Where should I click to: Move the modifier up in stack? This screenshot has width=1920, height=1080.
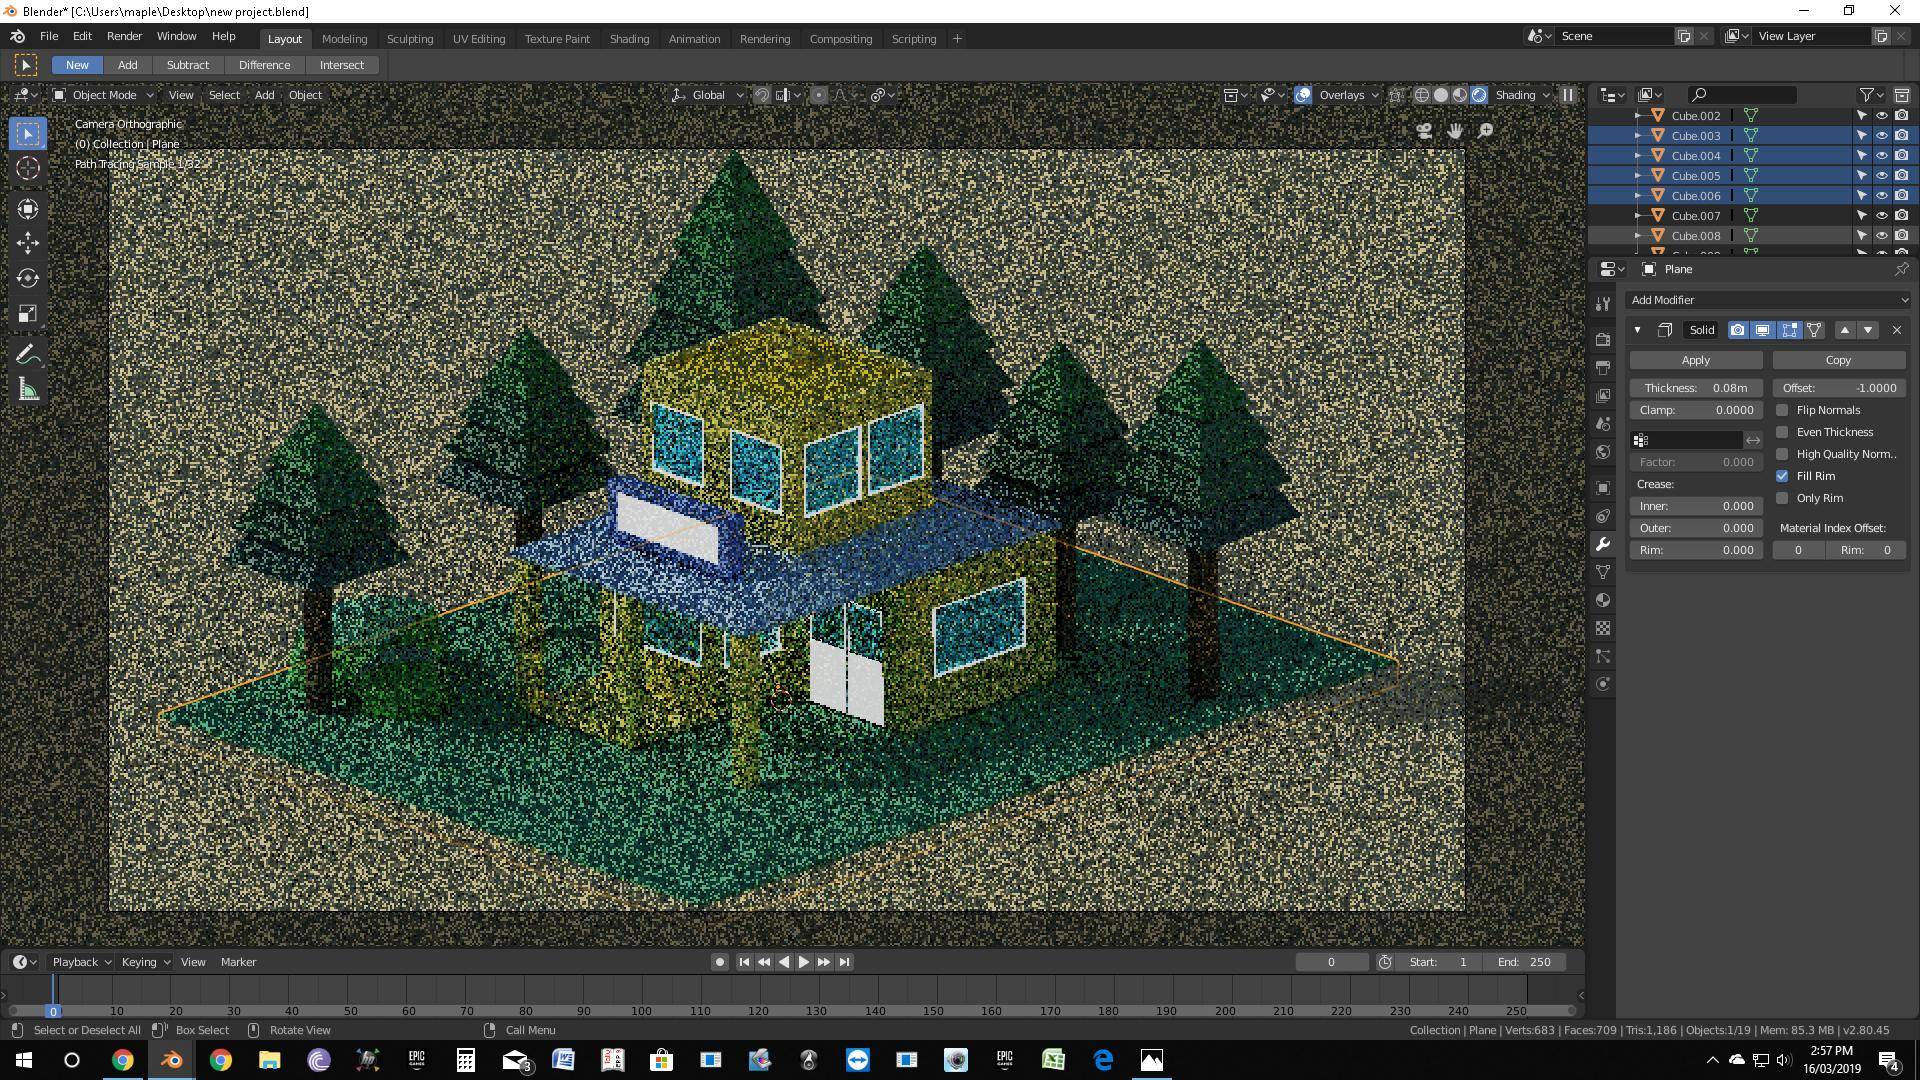[x=1845, y=330]
